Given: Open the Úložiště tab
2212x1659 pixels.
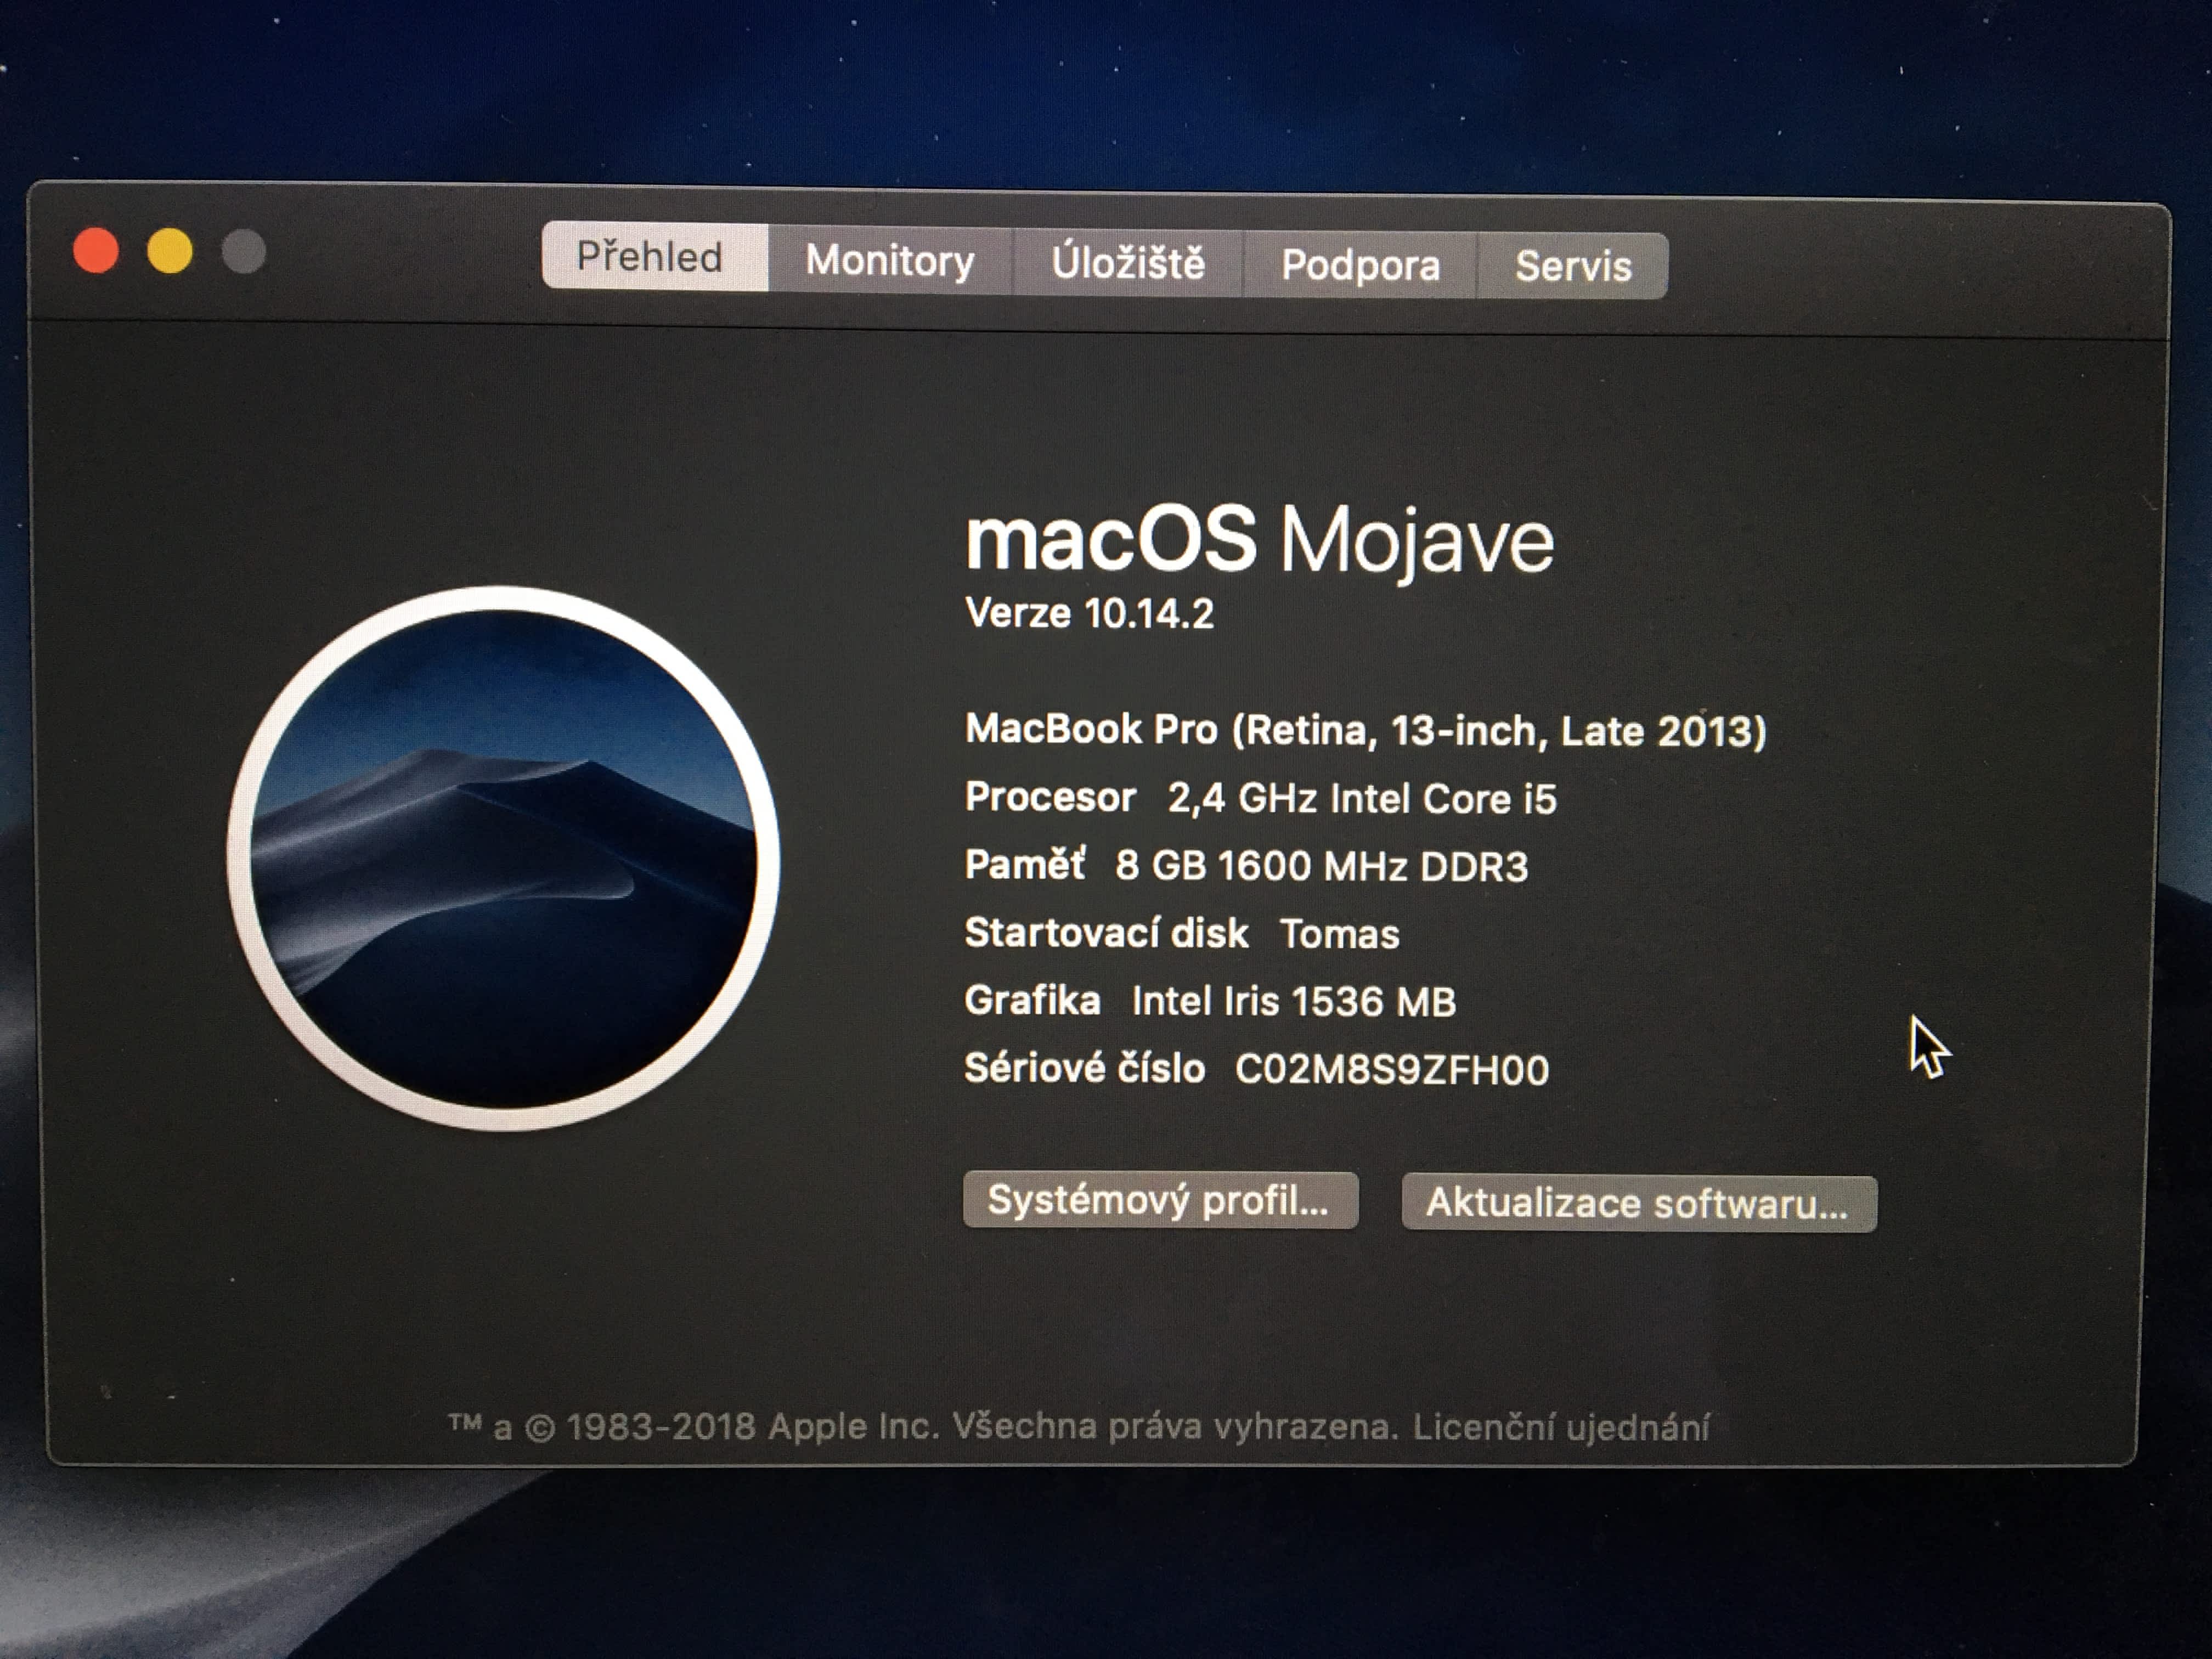Looking at the screenshot, I should pos(1128,263).
